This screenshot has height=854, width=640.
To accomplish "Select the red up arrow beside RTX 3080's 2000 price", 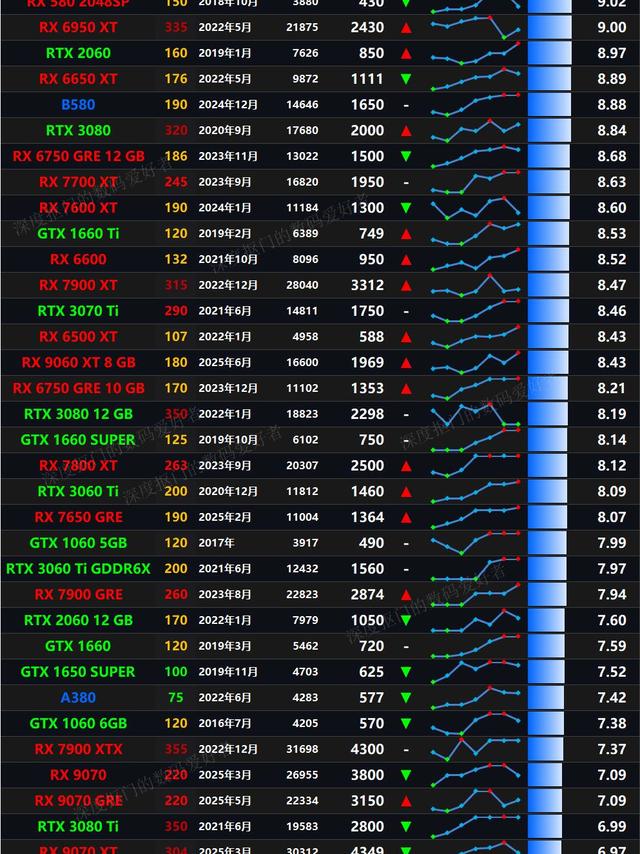I will [406, 131].
